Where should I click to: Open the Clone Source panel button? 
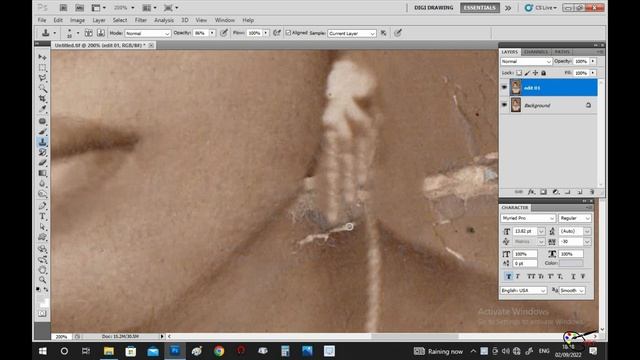[x=100, y=33]
